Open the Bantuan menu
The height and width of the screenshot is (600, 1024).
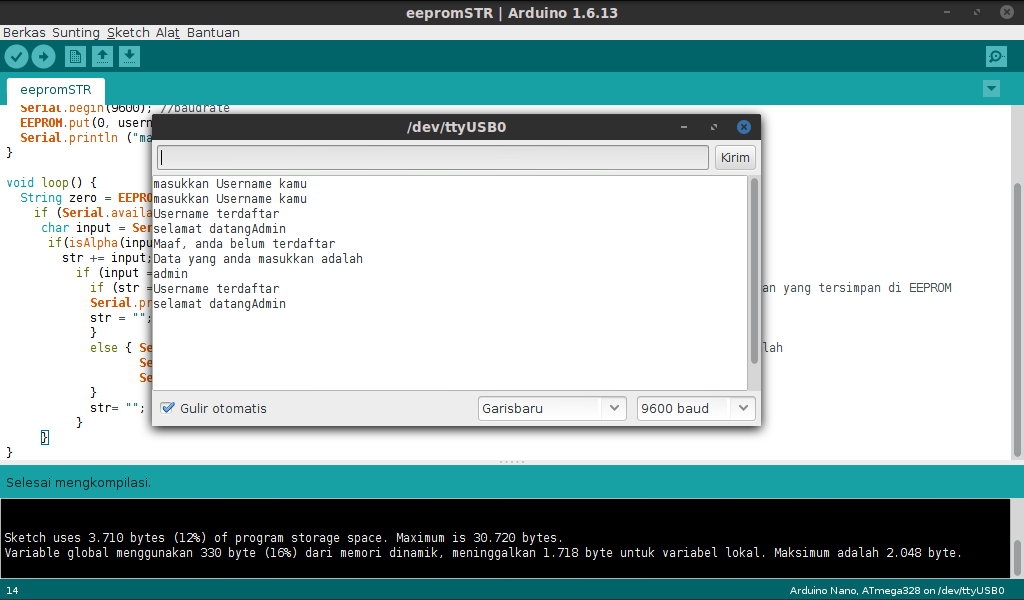click(213, 32)
